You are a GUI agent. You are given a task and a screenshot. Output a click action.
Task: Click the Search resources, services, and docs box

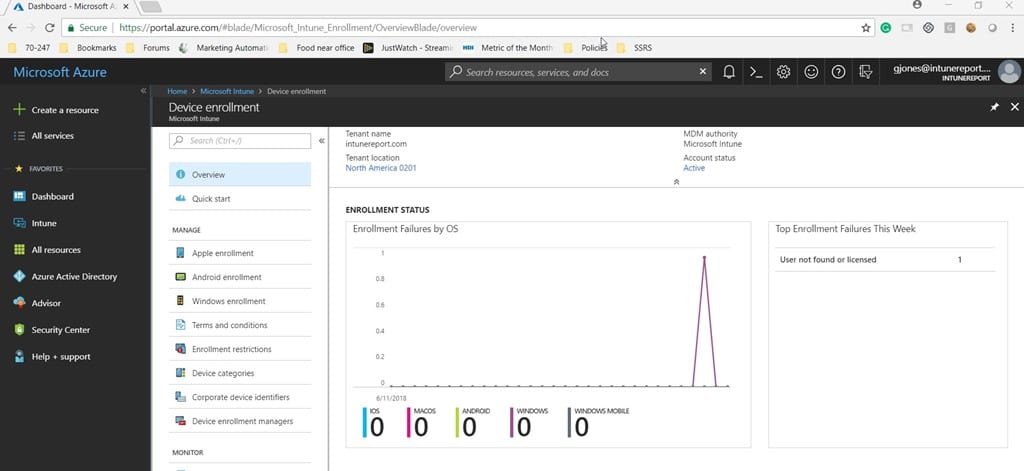(x=577, y=72)
